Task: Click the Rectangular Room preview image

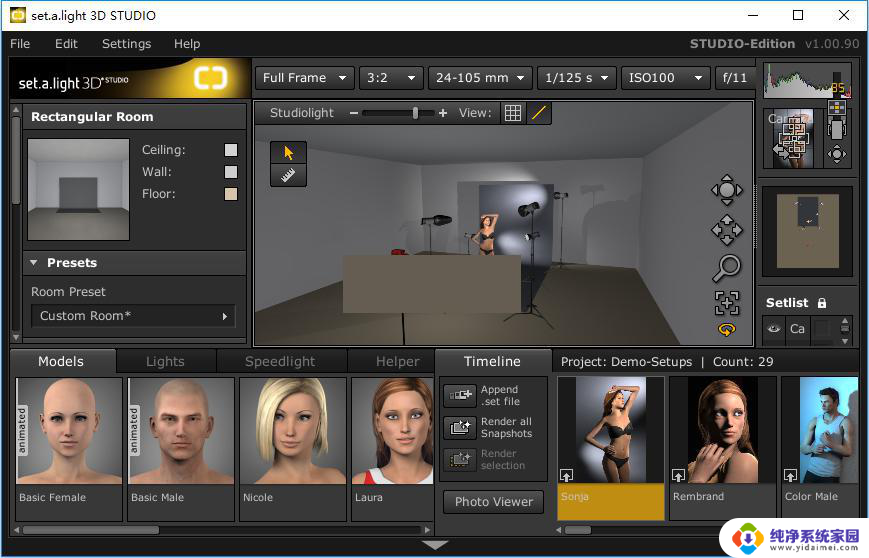Action: [79, 190]
